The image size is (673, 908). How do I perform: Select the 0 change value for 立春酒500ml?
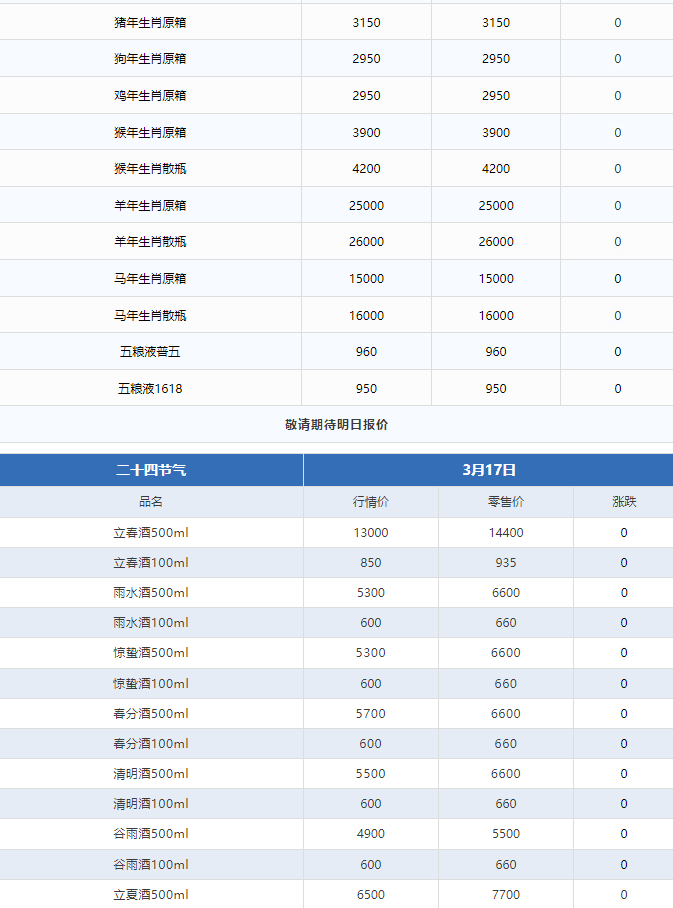624,533
